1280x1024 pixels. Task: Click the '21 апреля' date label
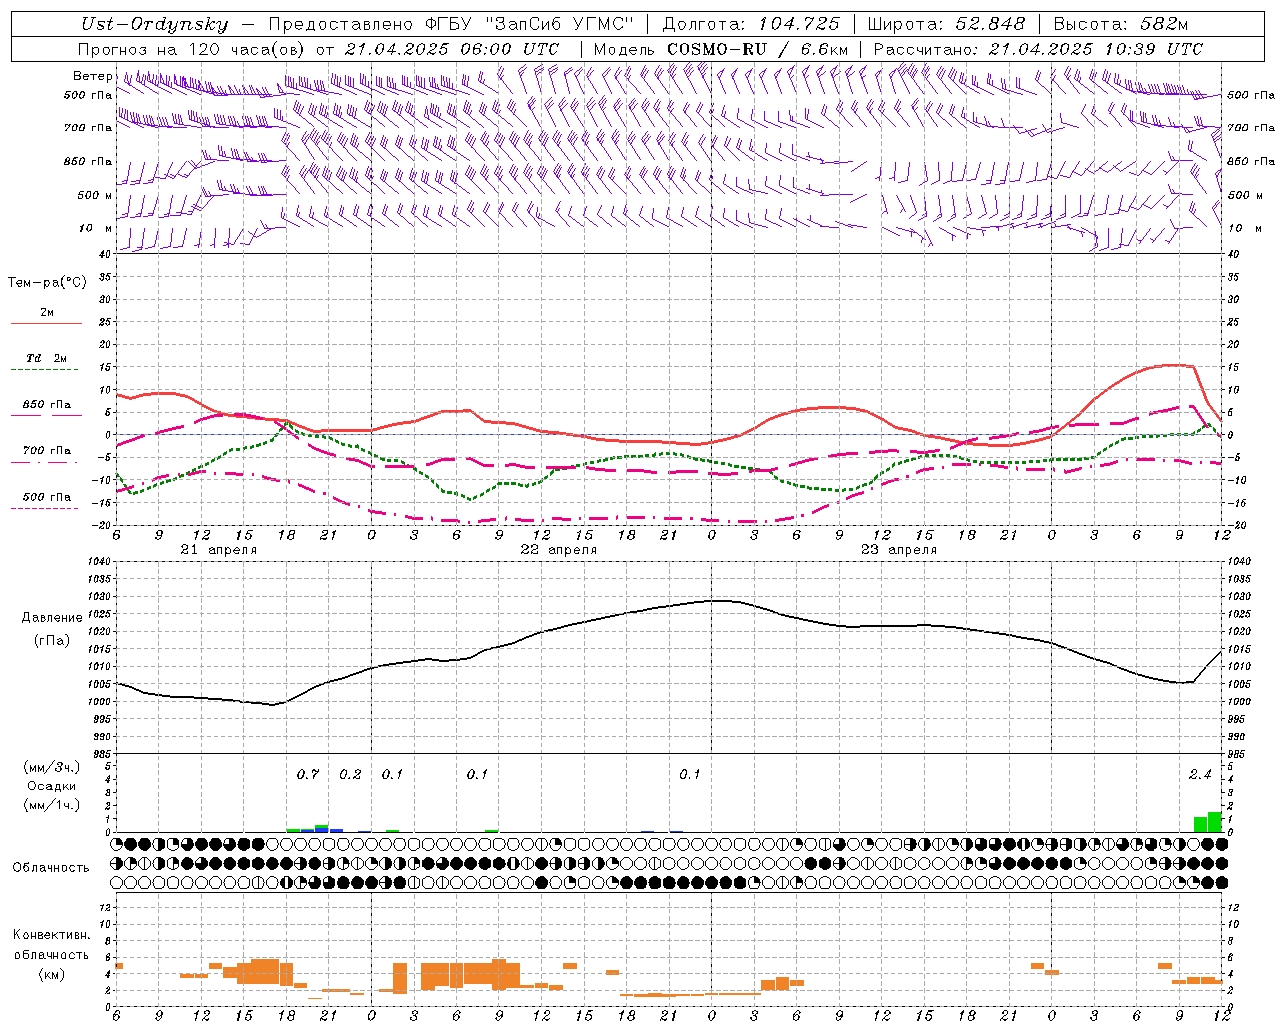coord(218,550)
